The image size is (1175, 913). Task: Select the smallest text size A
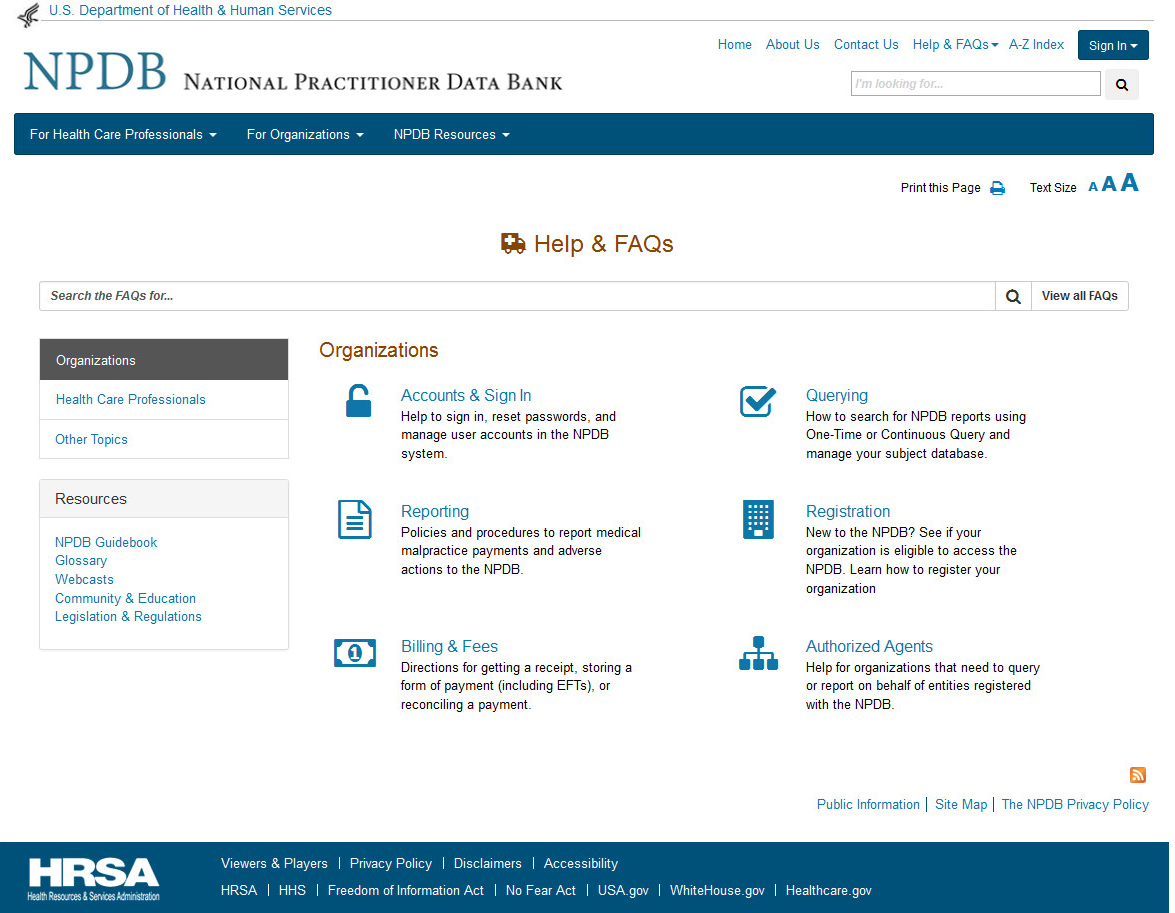point(1093,187)
